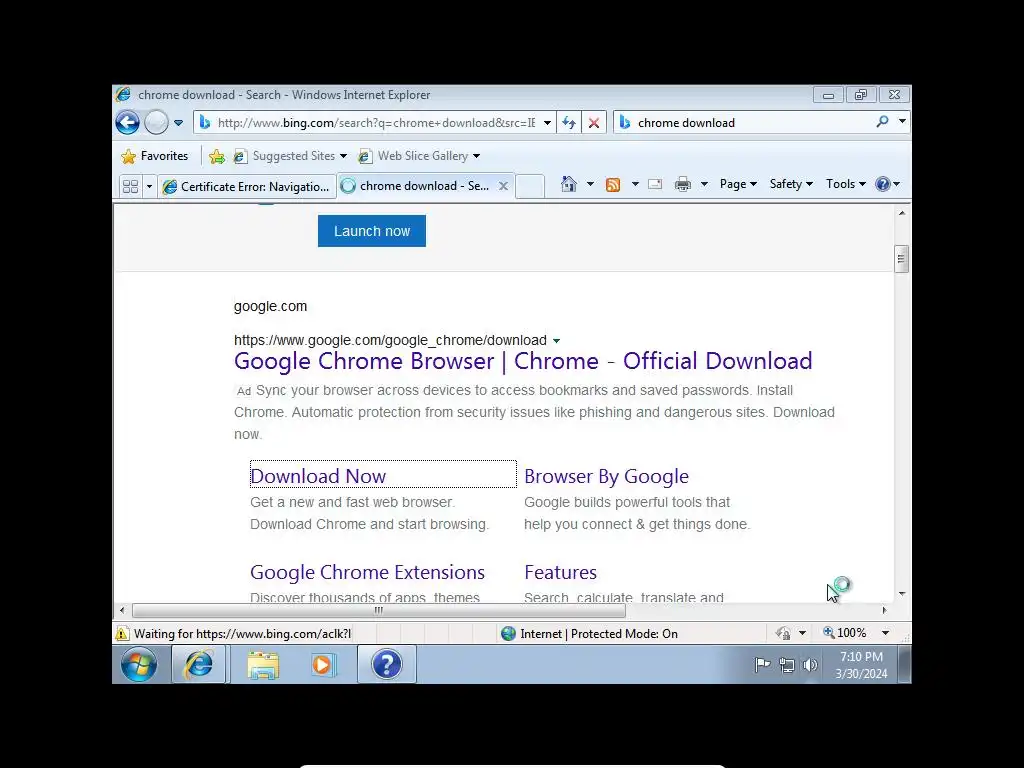Click the Launch now button

point(372,231)
